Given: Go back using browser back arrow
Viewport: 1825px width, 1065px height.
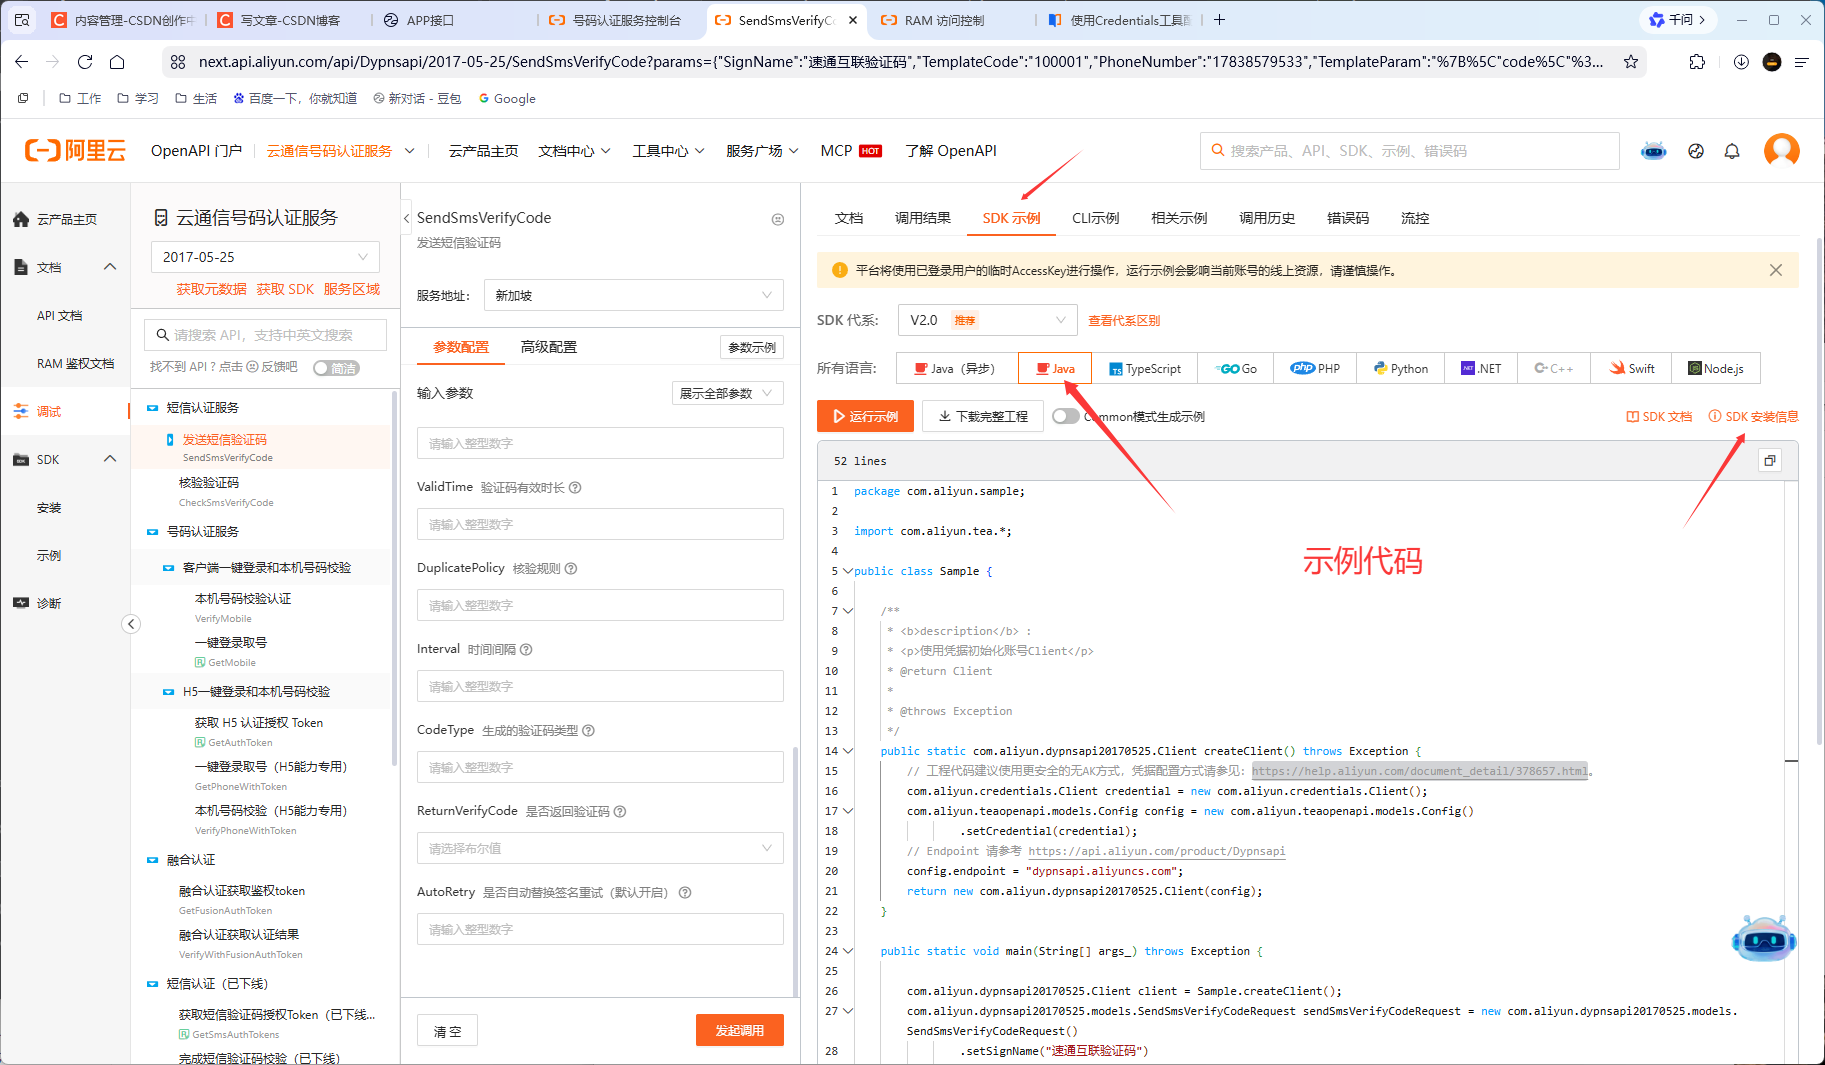Looking at the screenshot, I should pos(22,62).
